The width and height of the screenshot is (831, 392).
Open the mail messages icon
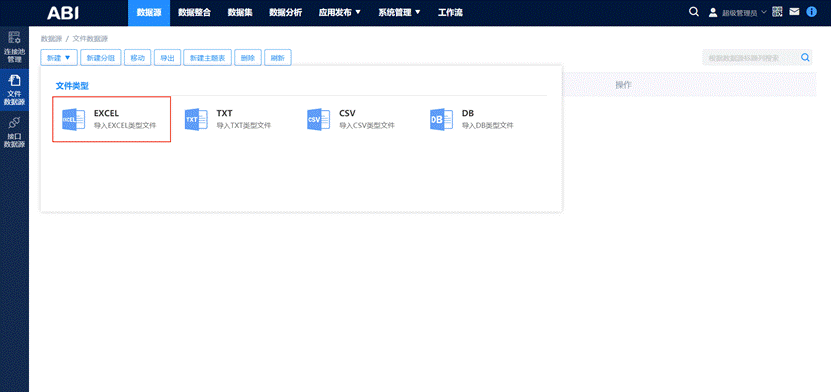[794, 12]
